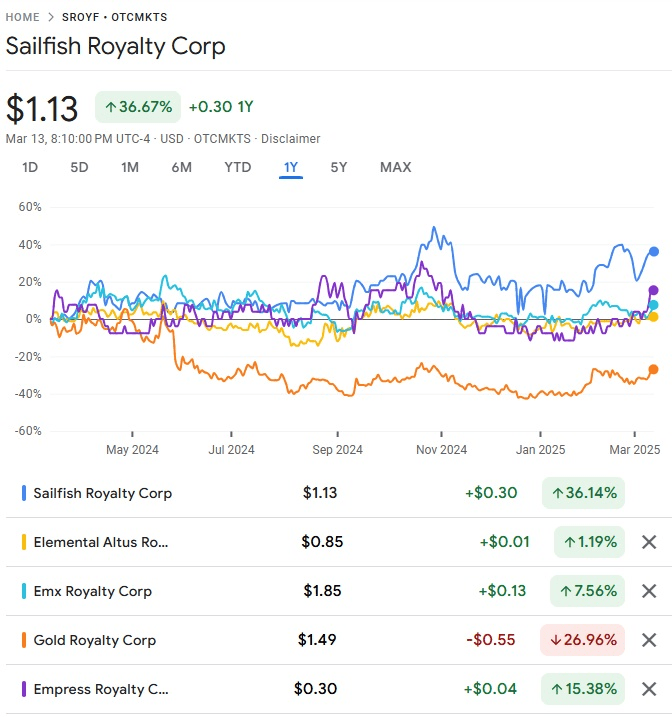Remove Elemental Altus Royalties from comparison

(649, 542)
